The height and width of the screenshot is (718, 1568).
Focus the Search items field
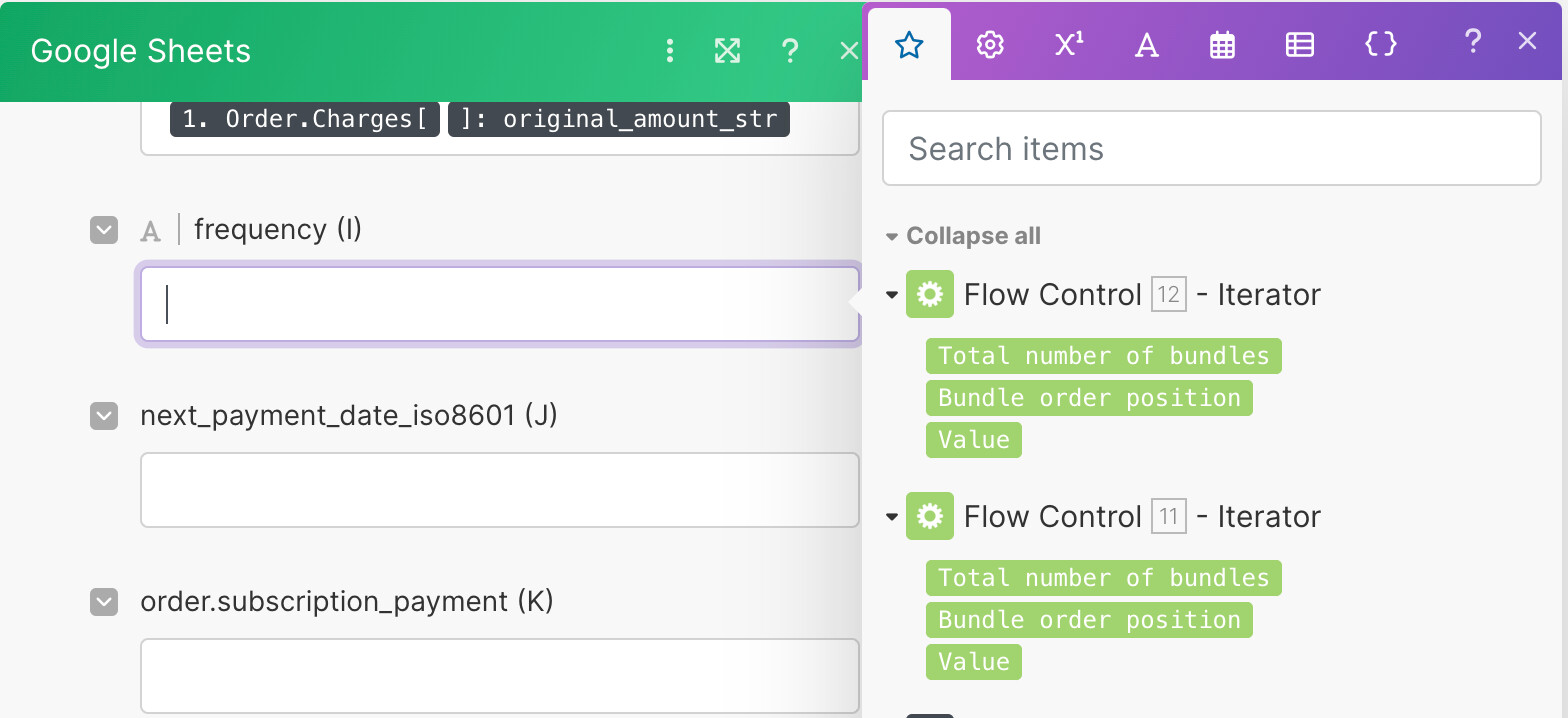1211,148
